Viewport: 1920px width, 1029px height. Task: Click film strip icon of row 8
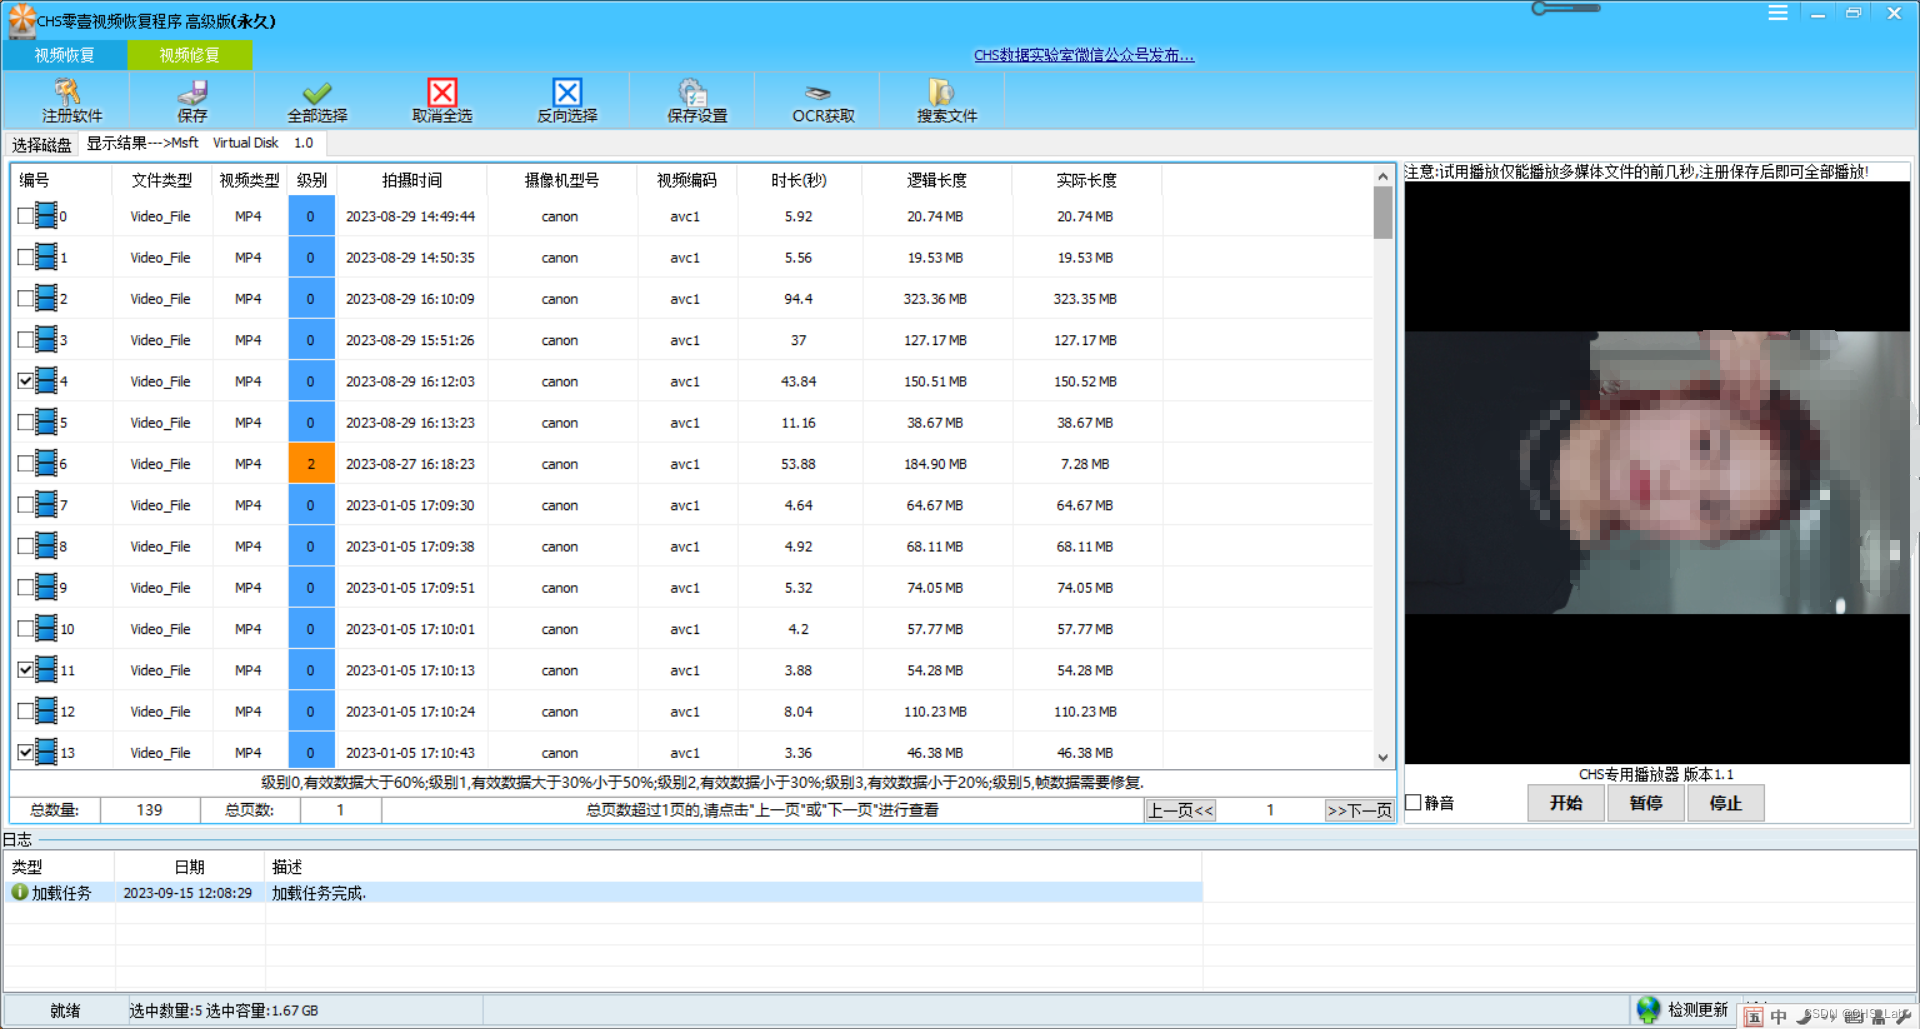coord(46,545)
